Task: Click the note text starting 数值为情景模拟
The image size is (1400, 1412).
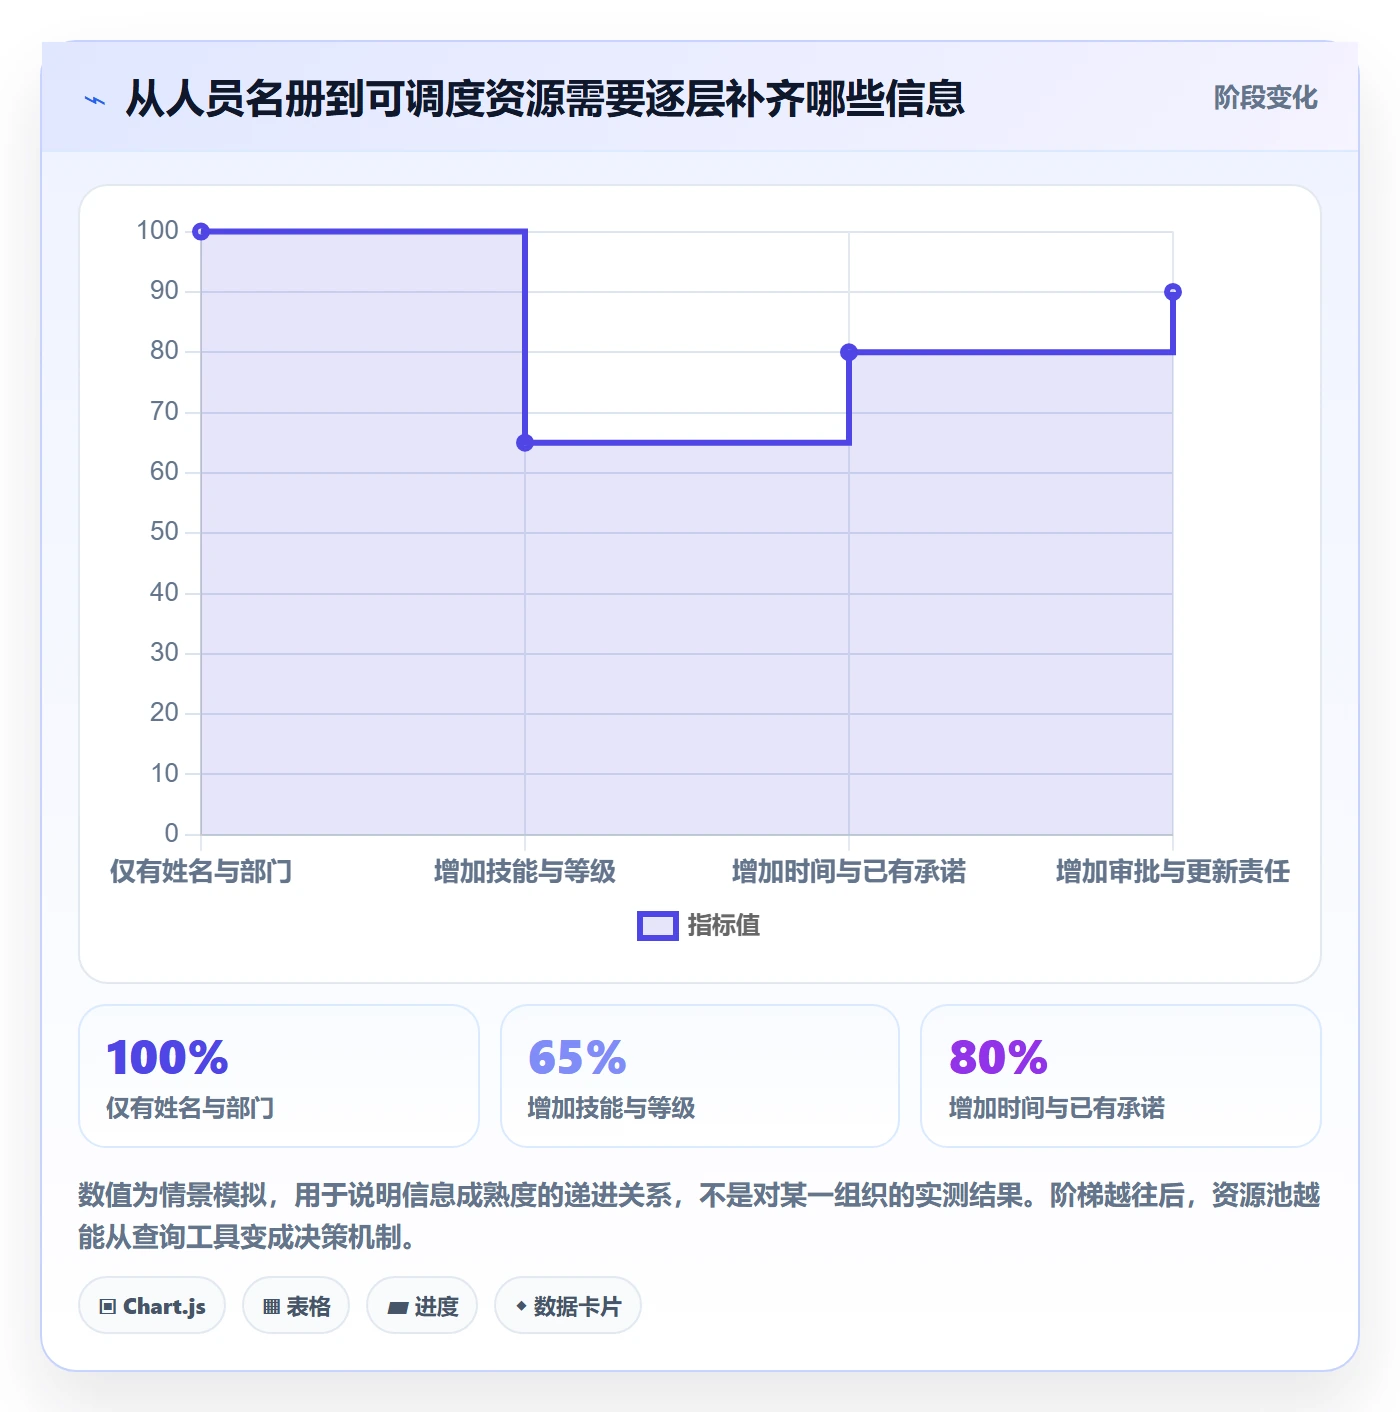Action: (699, 1216)
